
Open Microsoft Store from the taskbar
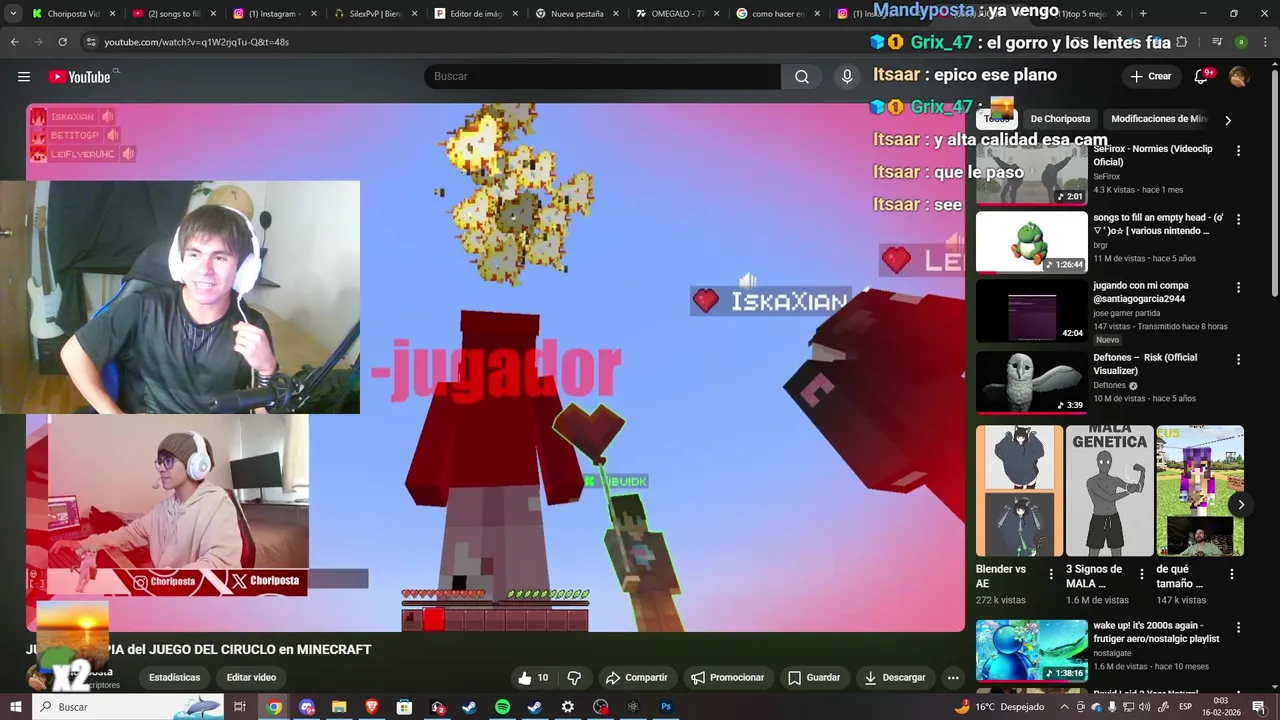tap(404, 707)
